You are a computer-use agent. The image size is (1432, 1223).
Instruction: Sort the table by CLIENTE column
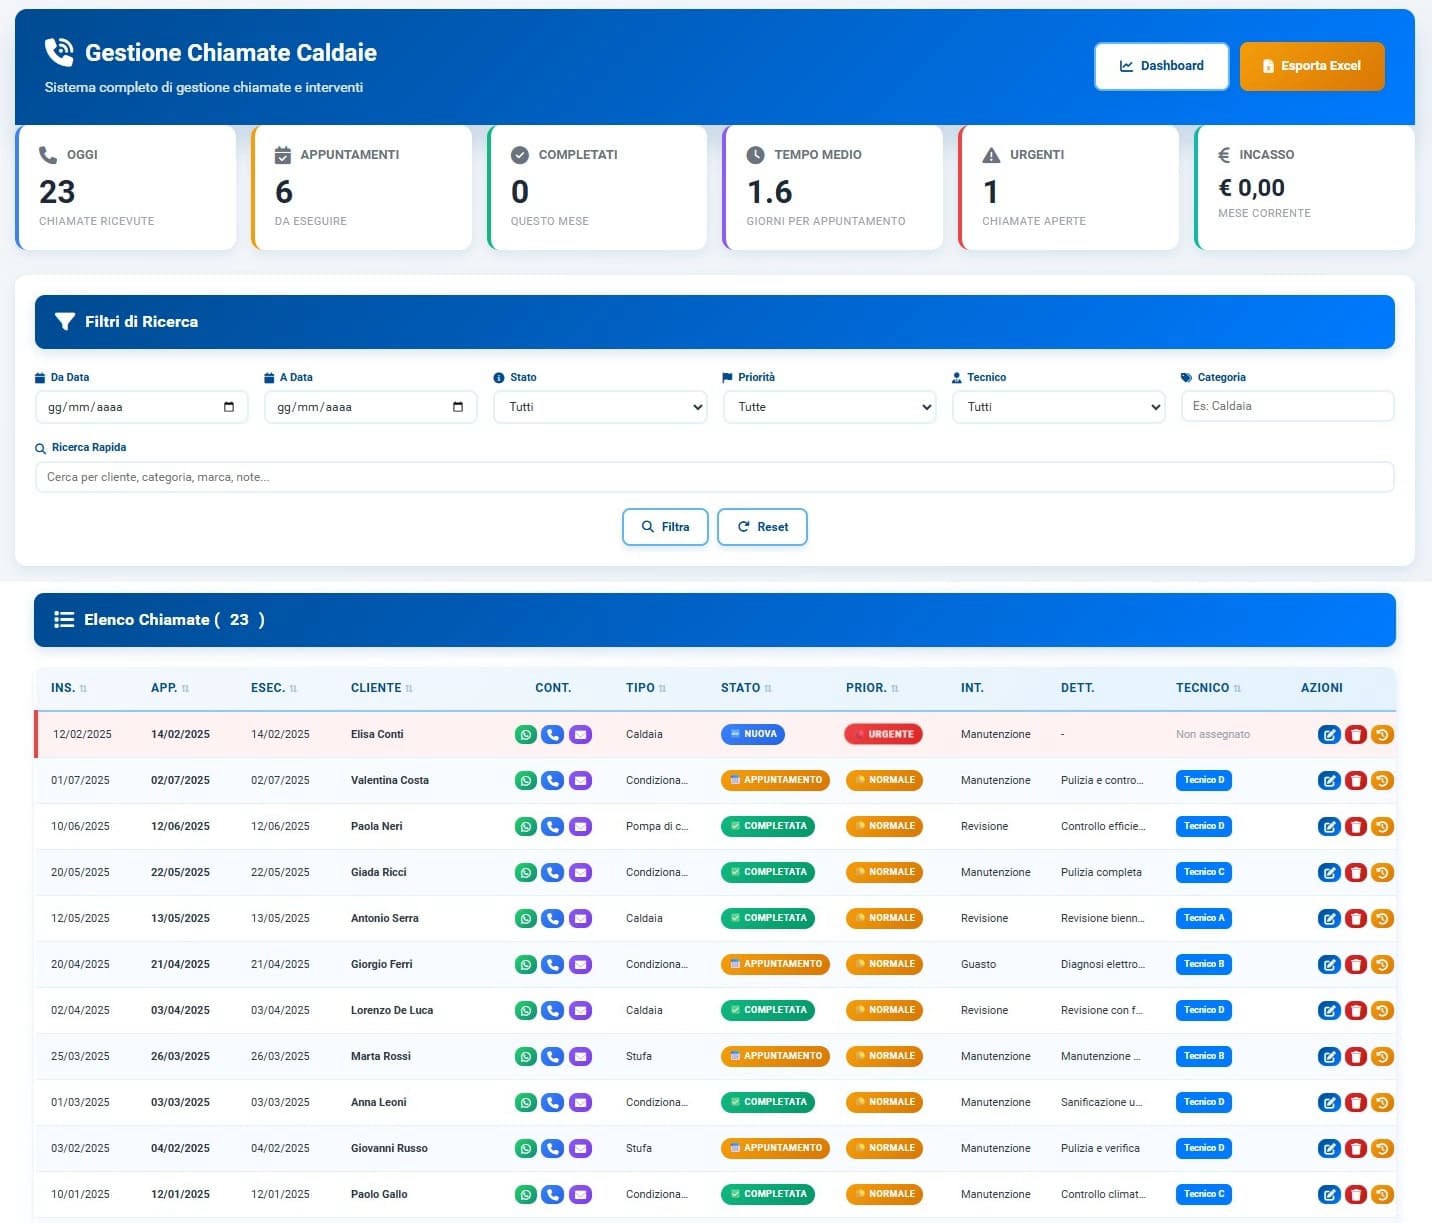(380, 688)
